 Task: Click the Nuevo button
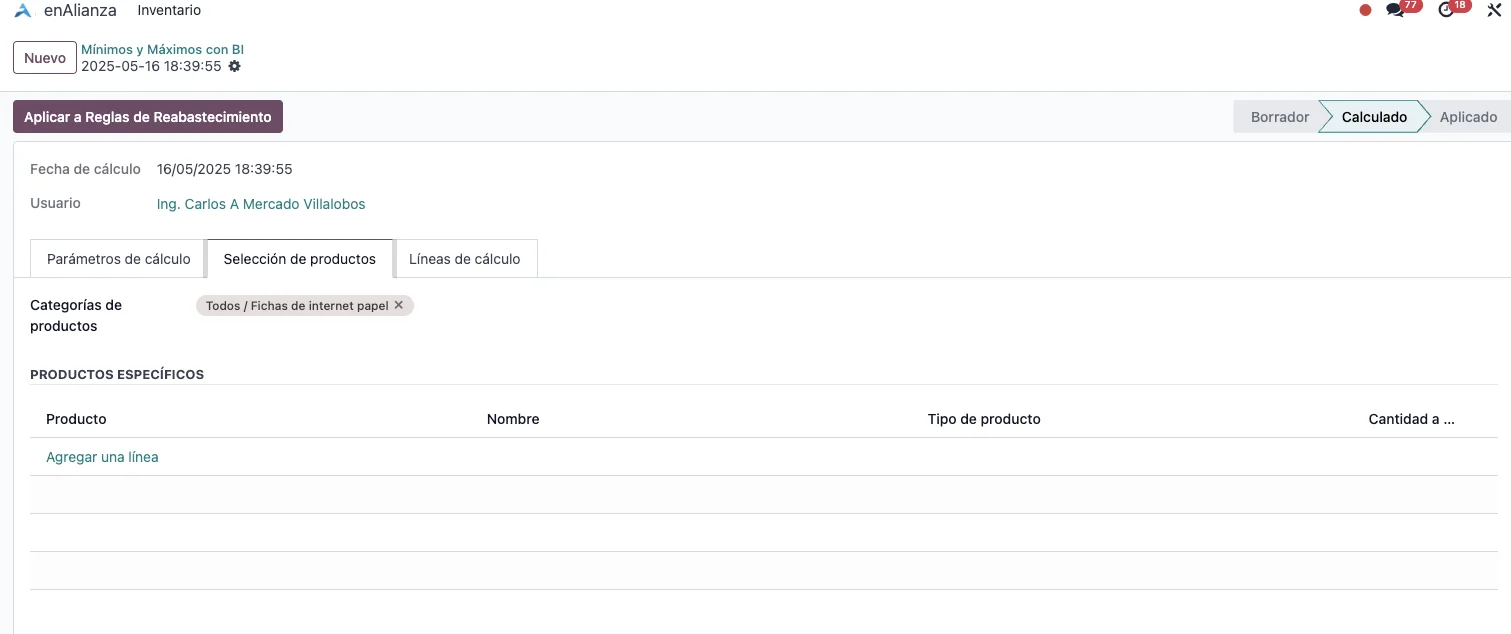(x=45, y=58)
